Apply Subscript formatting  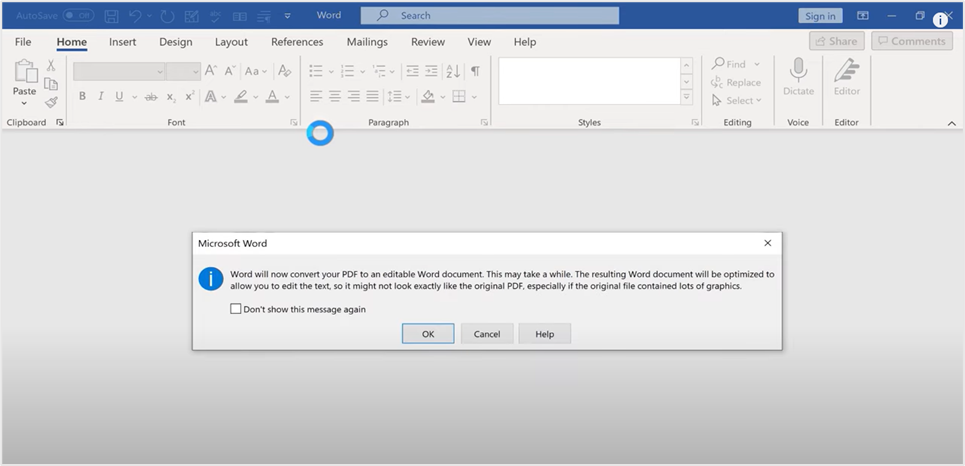point(171,97)
